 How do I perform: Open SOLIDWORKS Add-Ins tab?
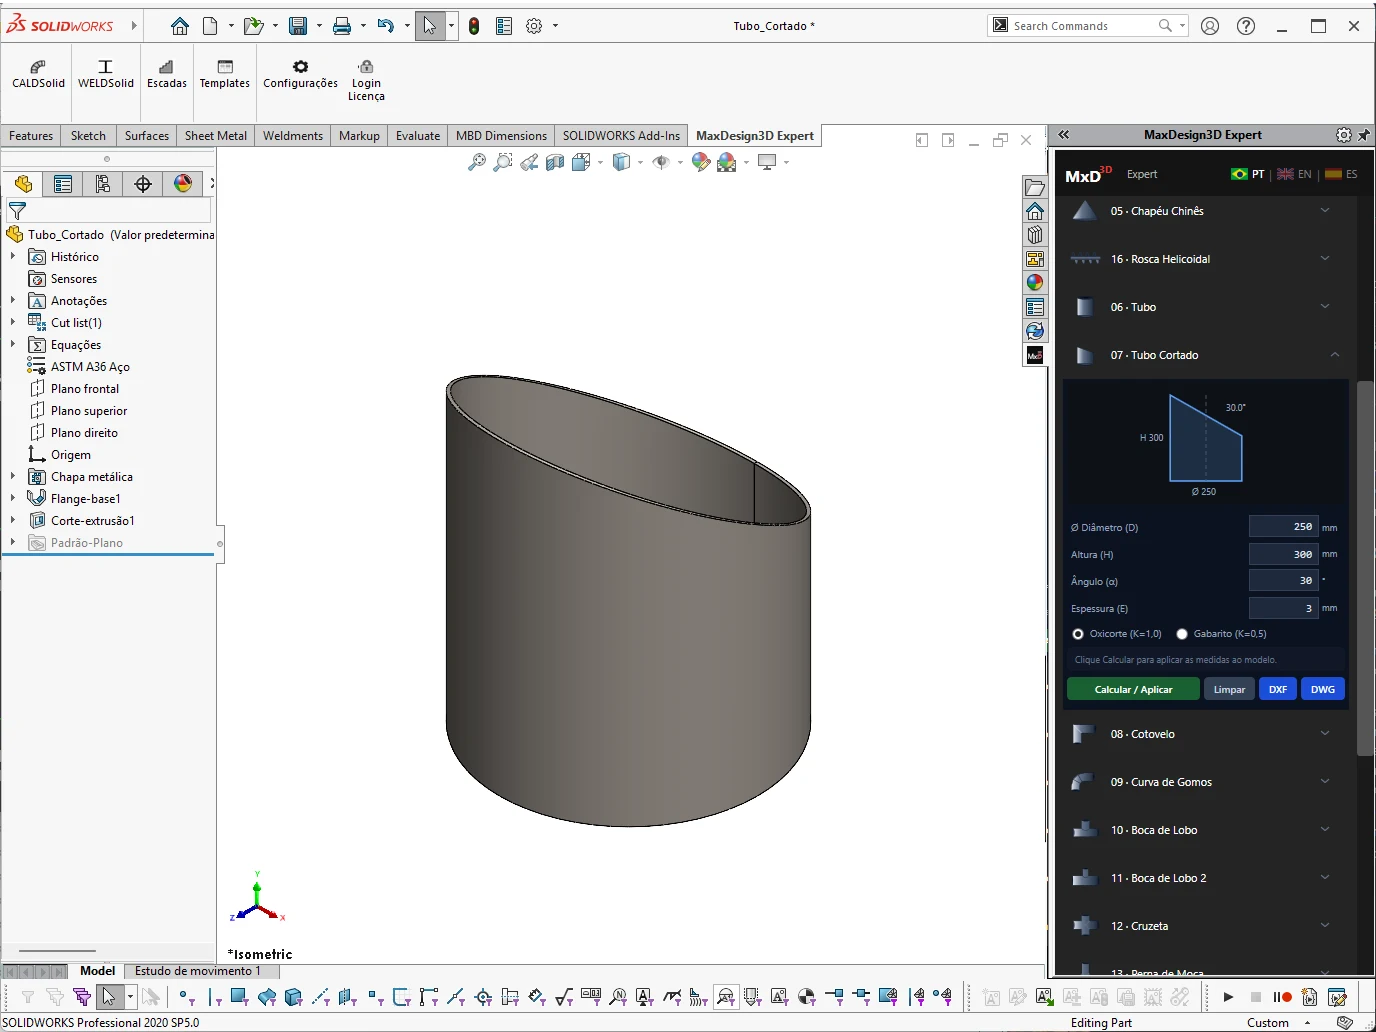pos(621,136)
